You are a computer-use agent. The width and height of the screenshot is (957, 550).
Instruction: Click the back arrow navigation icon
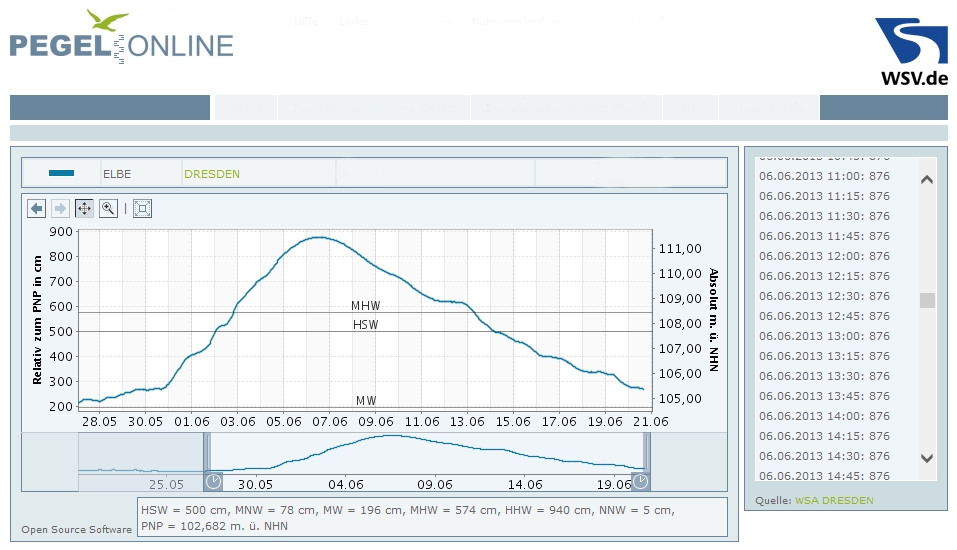tap(37, 209)
